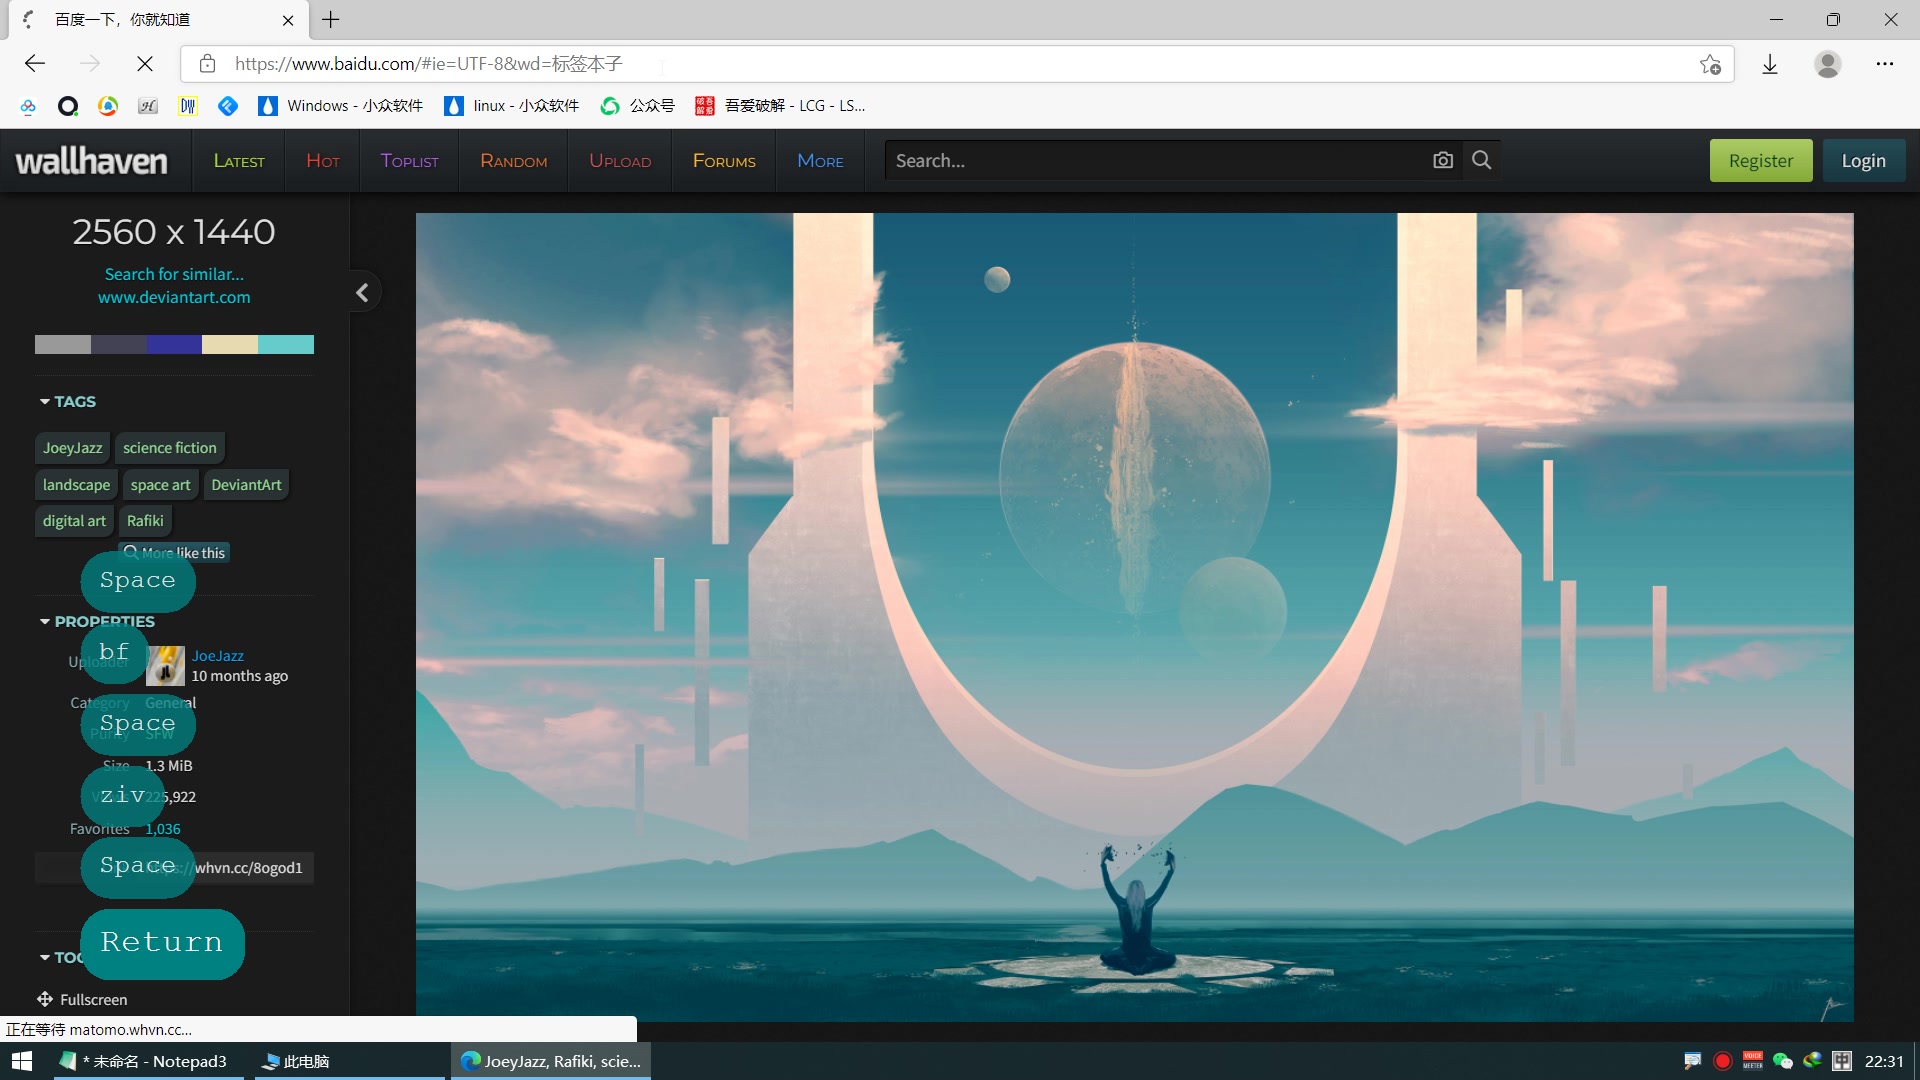Open the Toplist tab
The width and height of the screenshot is (1920, 1080).
409,161
